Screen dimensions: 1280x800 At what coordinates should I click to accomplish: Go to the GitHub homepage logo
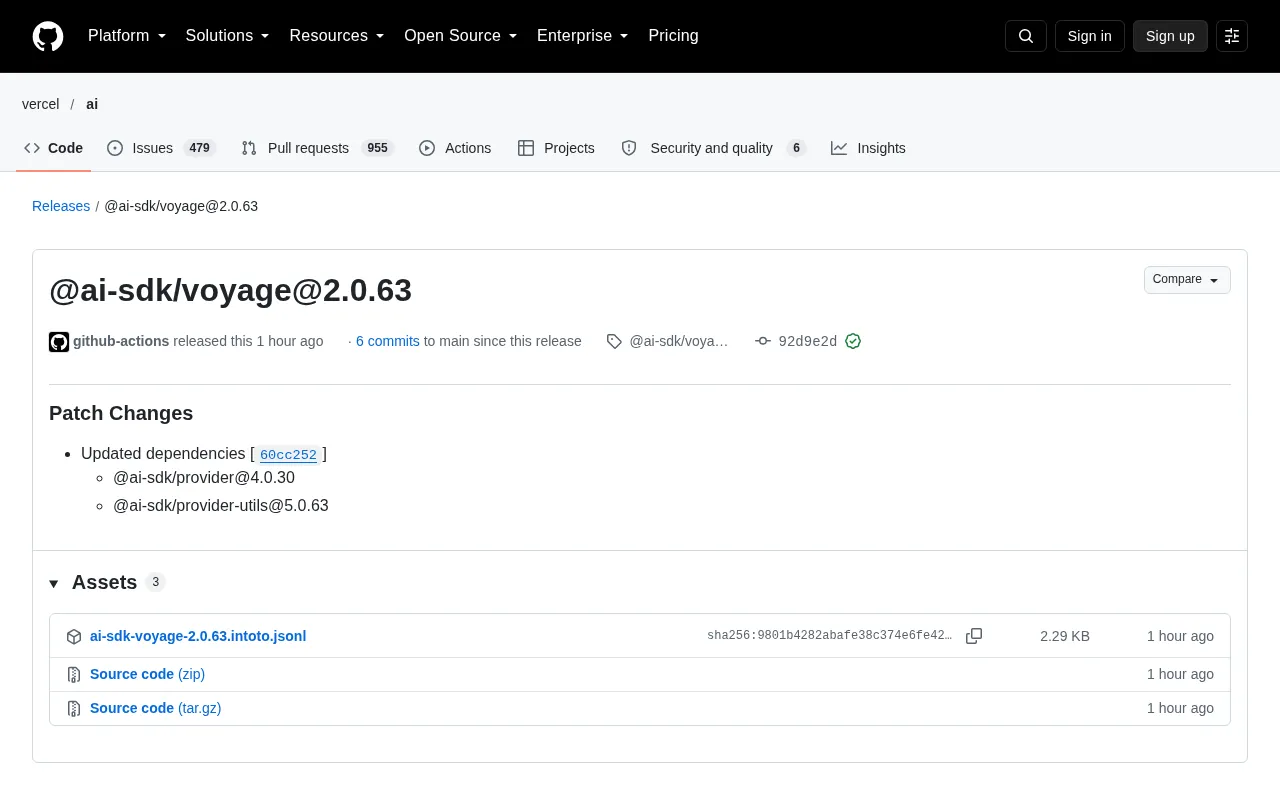[48, 36]
